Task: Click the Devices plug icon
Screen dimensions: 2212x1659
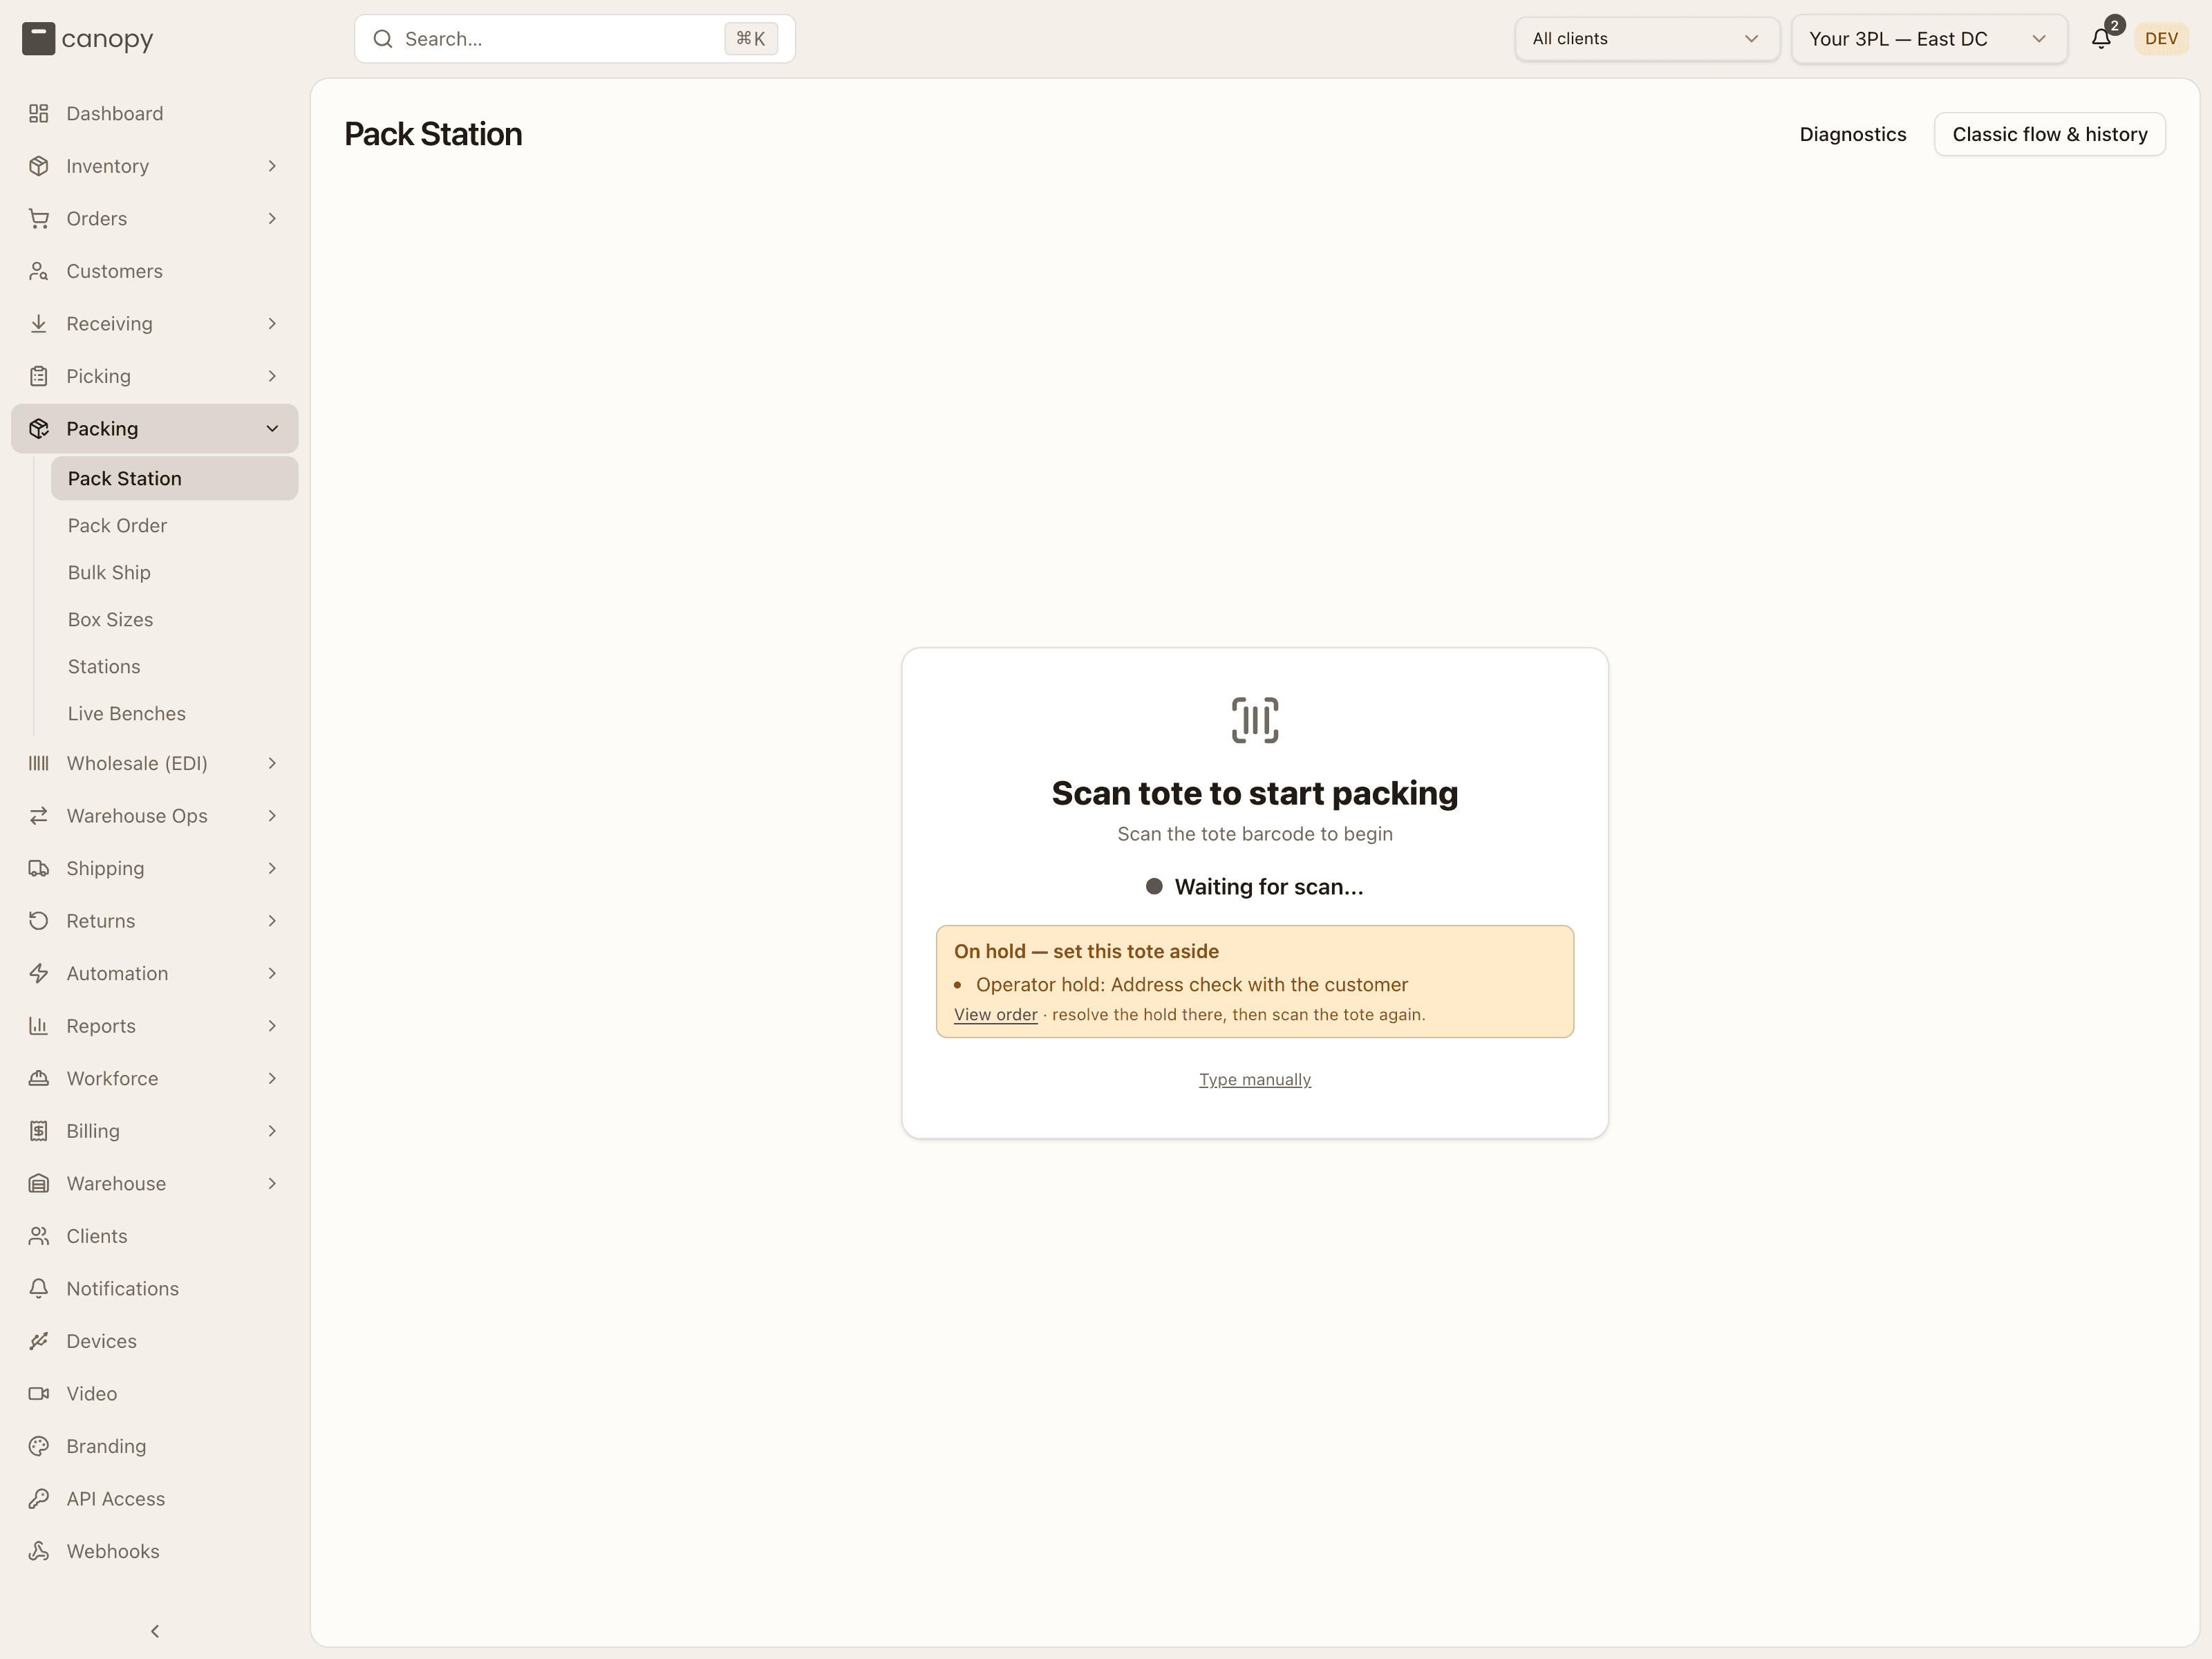Action: 39,1341
